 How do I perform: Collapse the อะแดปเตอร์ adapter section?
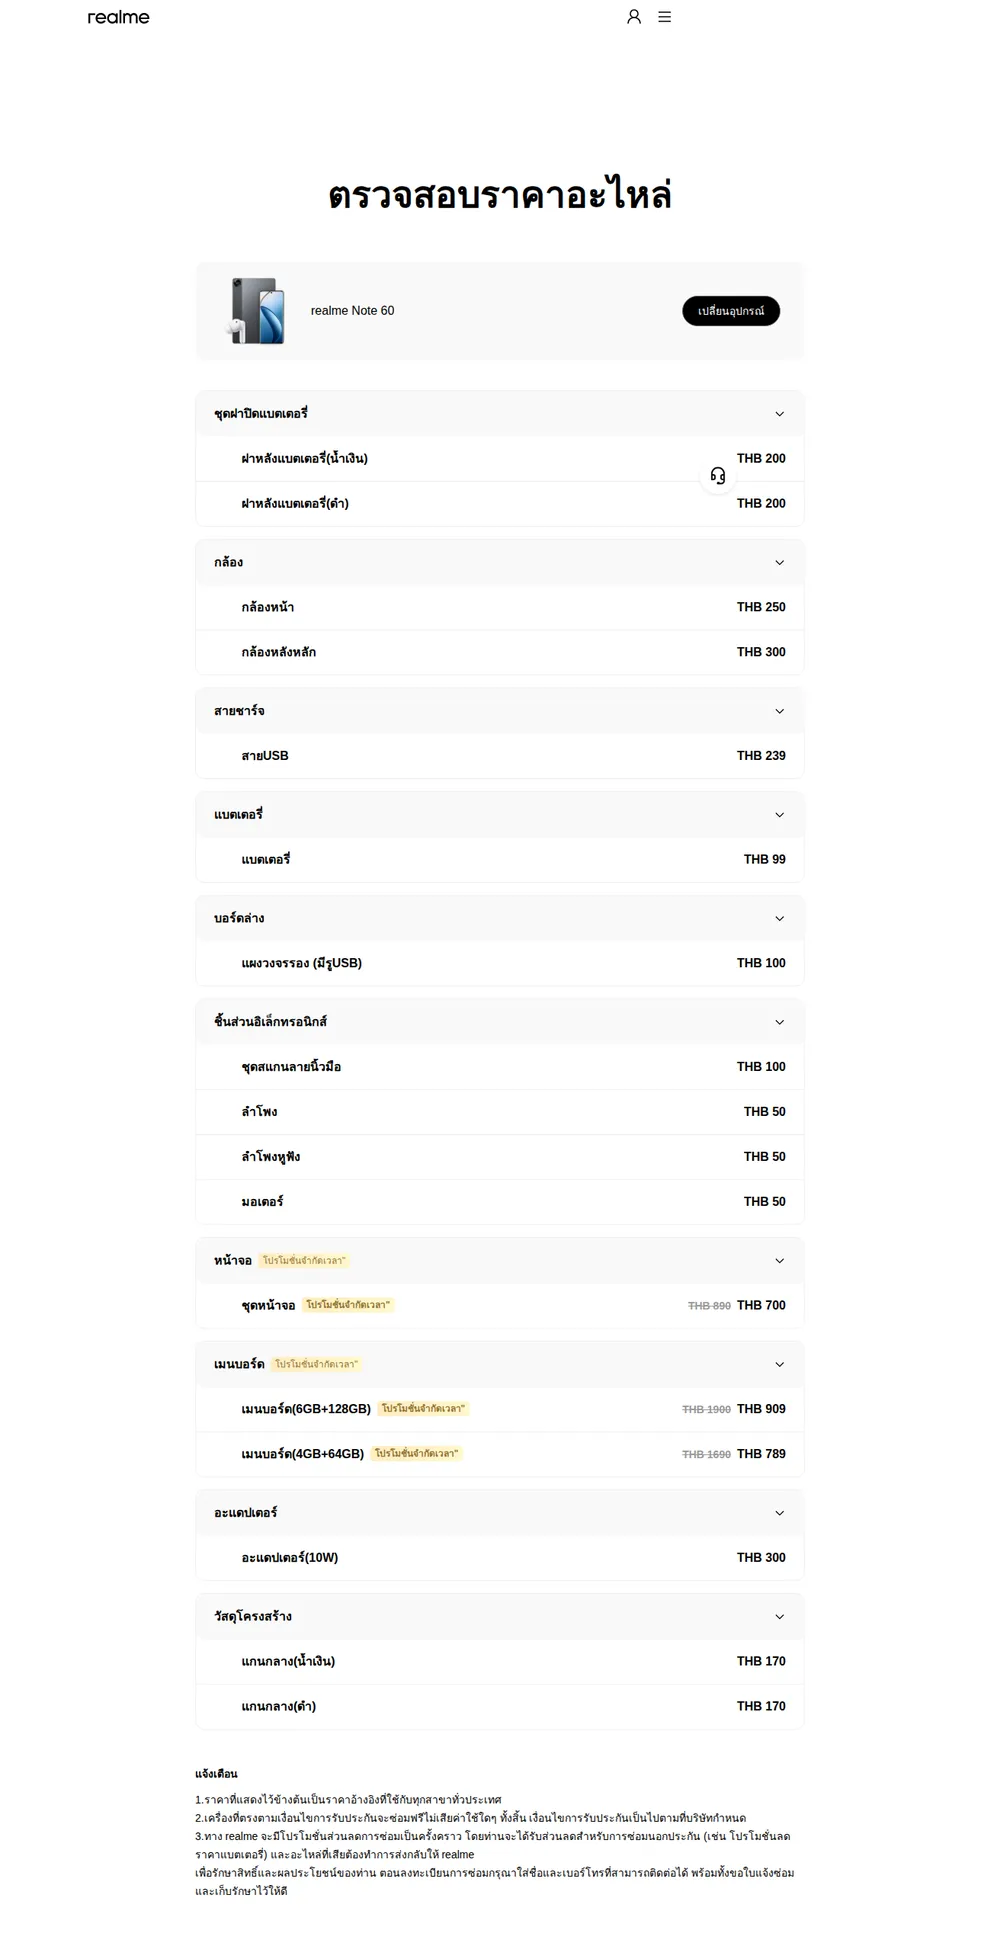[x=500, y=1513]
